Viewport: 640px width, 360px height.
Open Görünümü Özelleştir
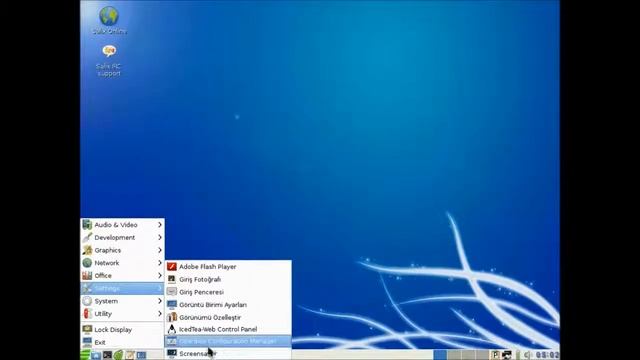click(228, 317)
